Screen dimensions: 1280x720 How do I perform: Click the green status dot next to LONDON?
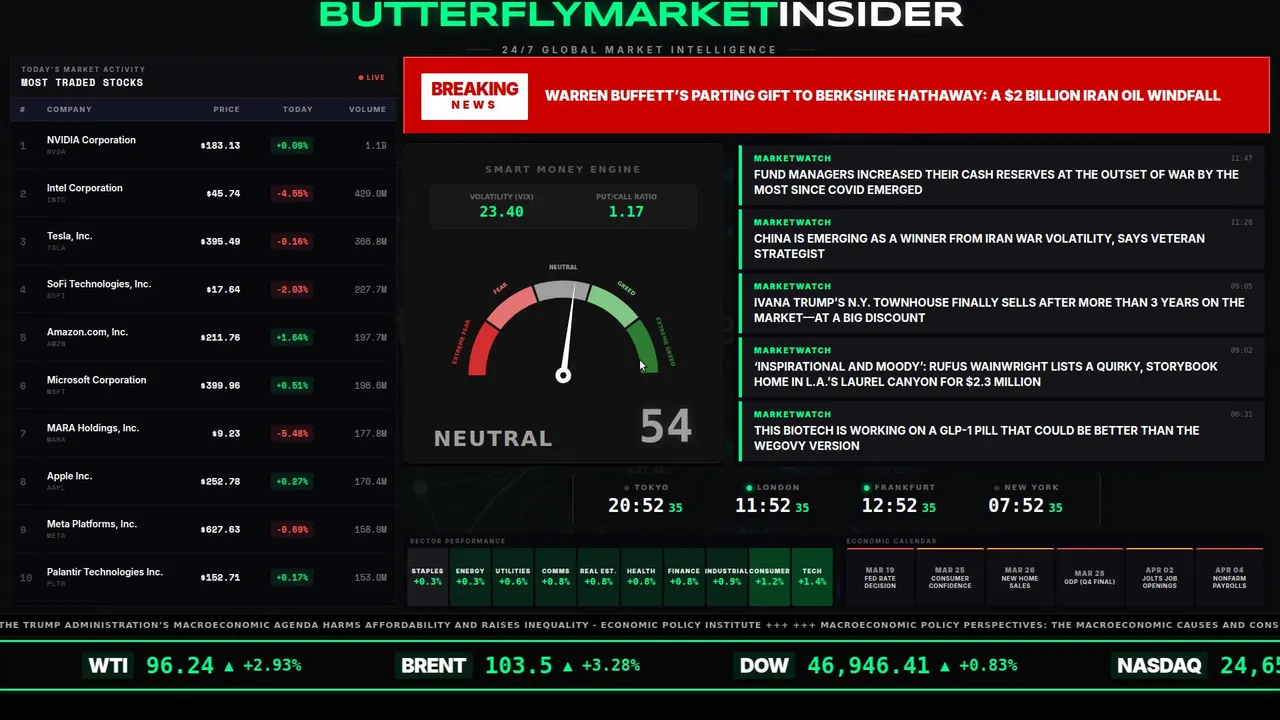pyautogui.click(x=750, y=488)
